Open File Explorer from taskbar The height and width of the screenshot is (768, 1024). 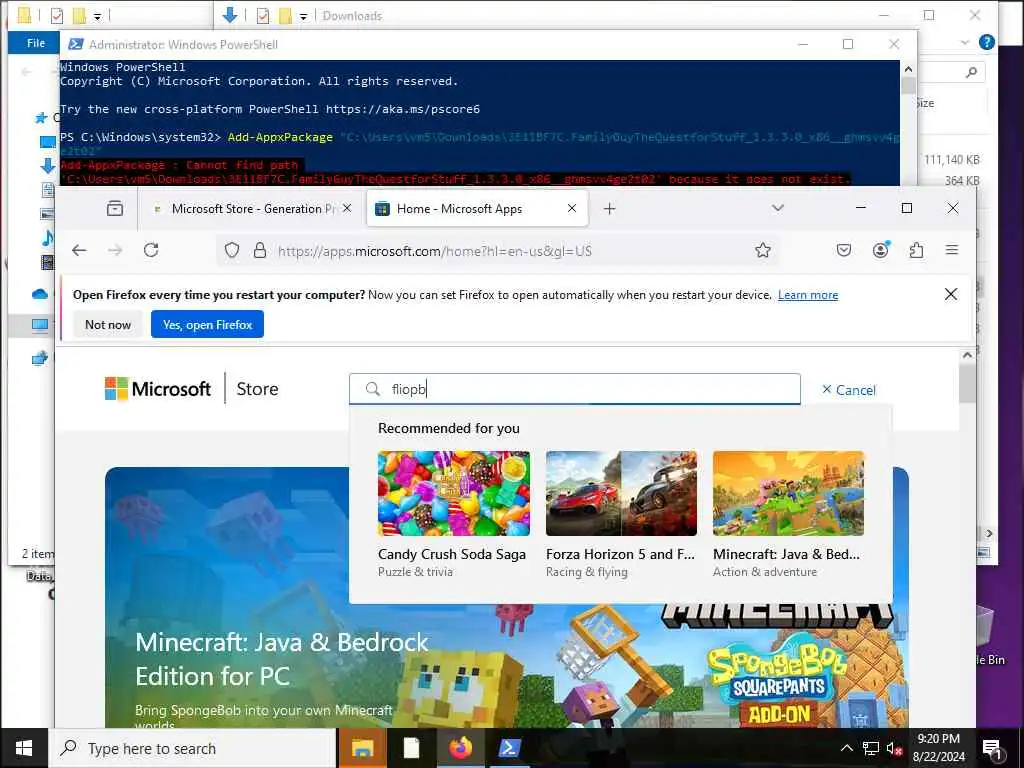(x=363, y=748)
